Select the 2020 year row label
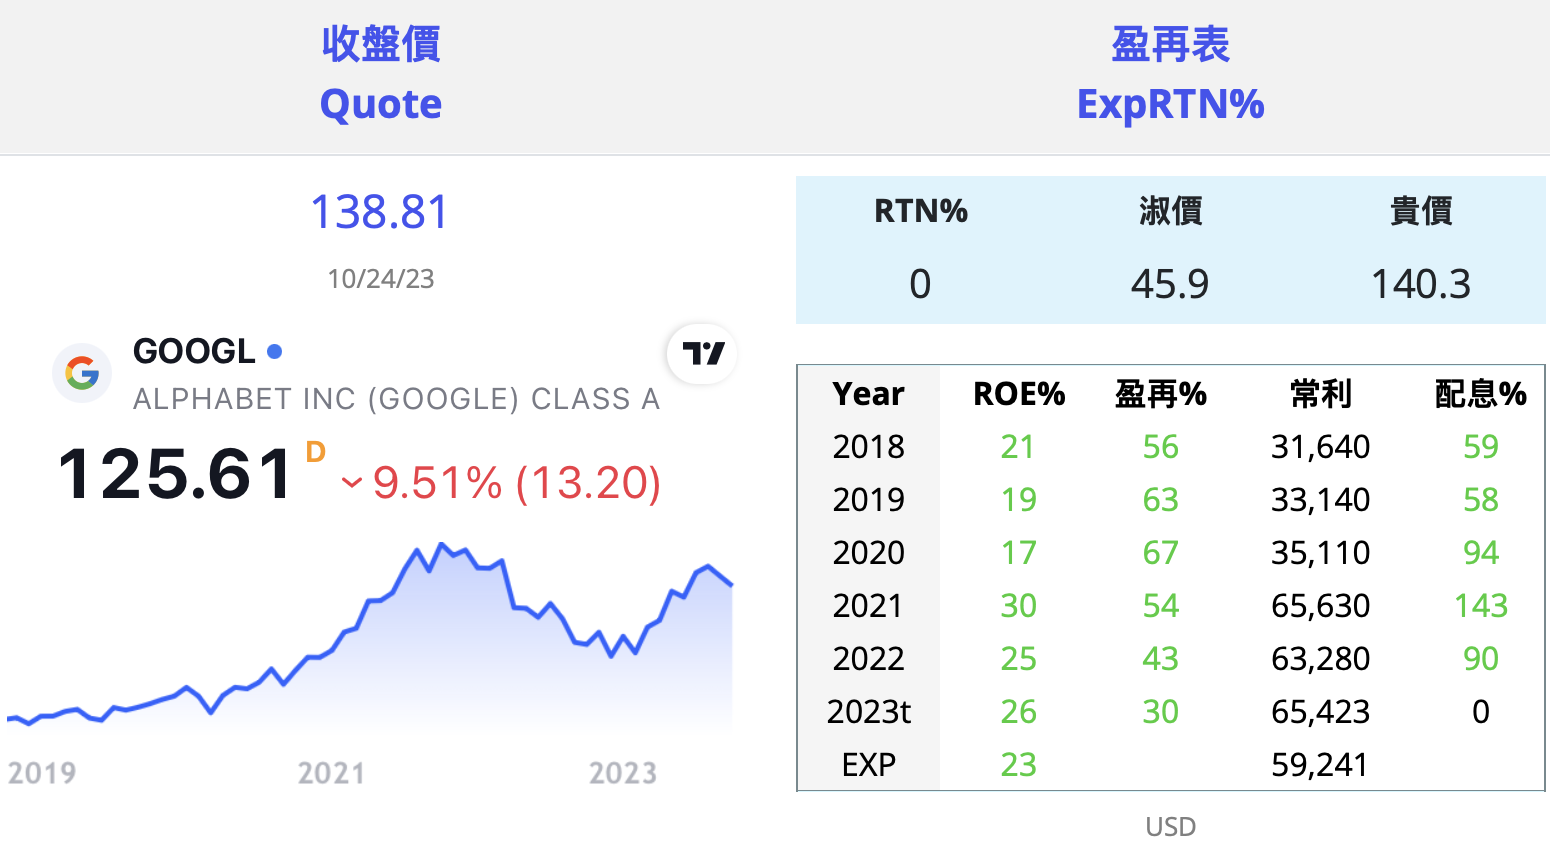 868,552
